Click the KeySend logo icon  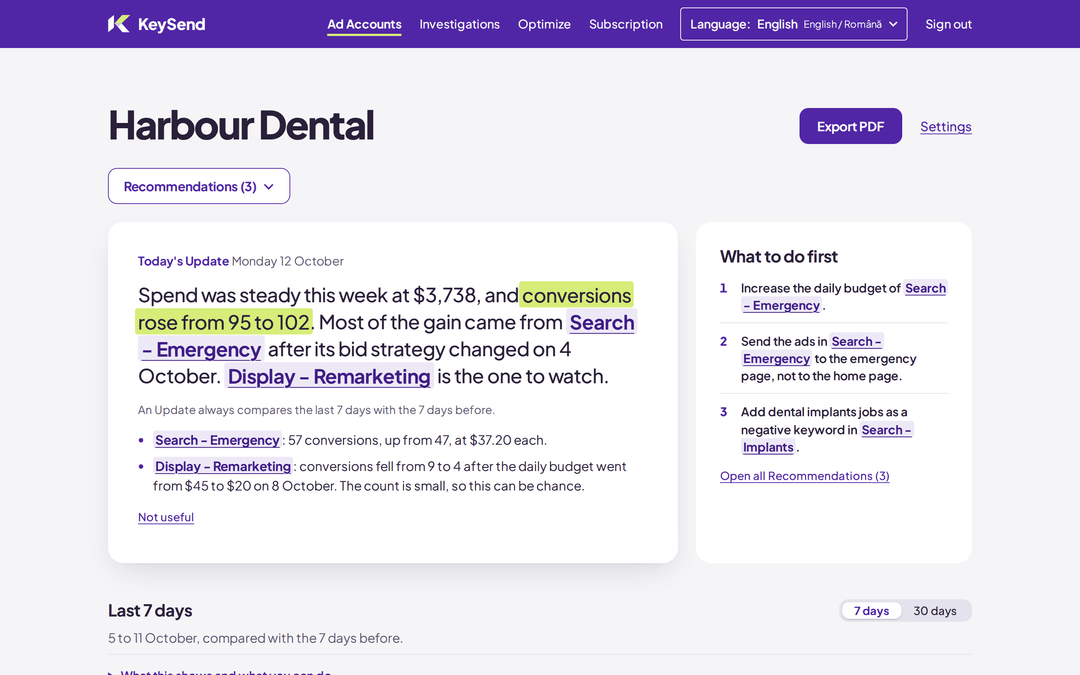118,24
